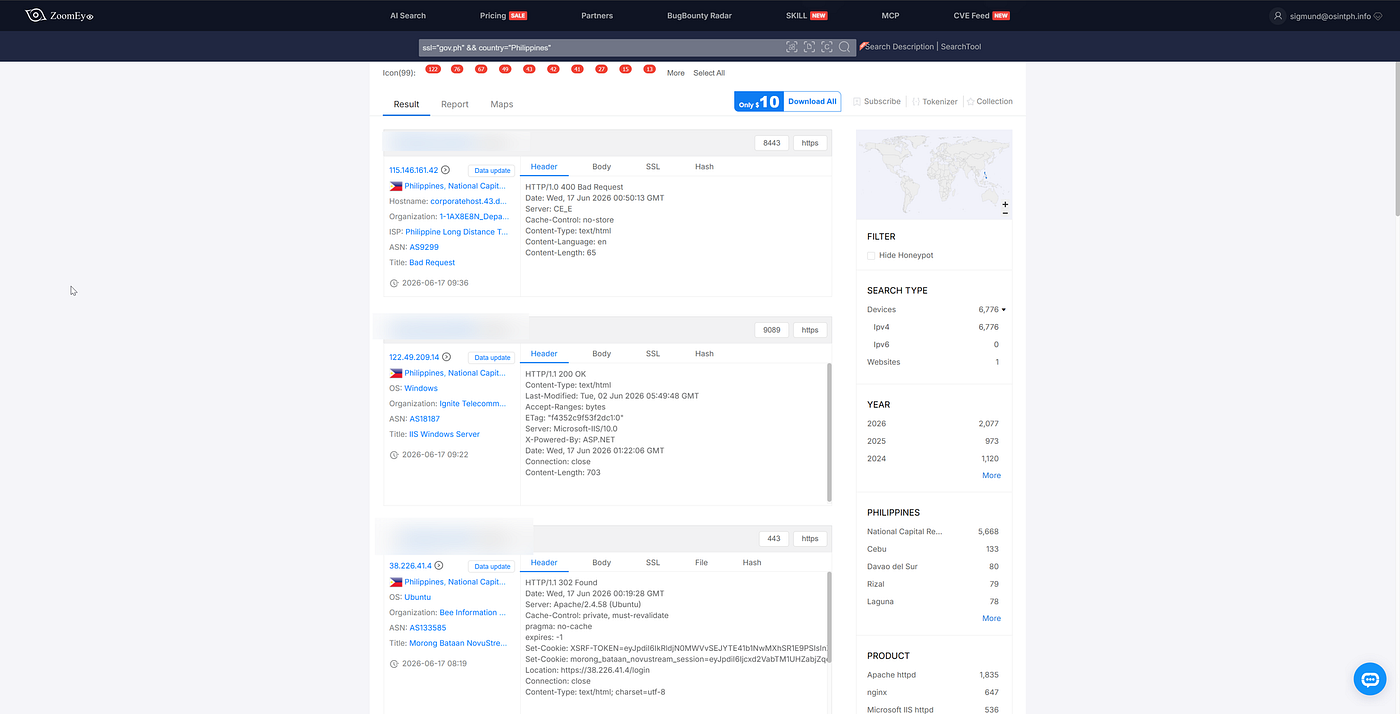Show more regions in PHILIPPINES filter
1400x714 pixels.
[x=991, y=618]
